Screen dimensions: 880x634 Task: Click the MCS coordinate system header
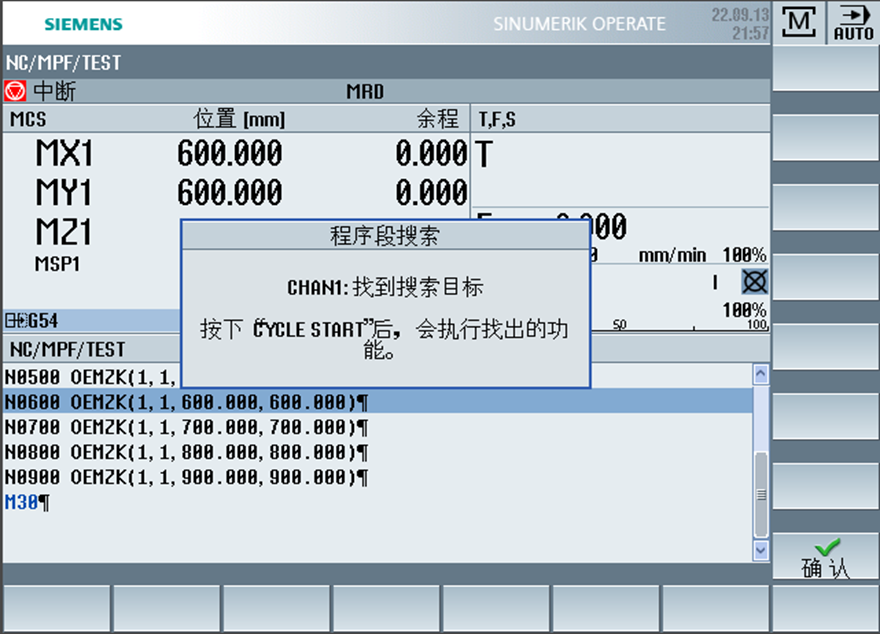[x=28, y=119]
